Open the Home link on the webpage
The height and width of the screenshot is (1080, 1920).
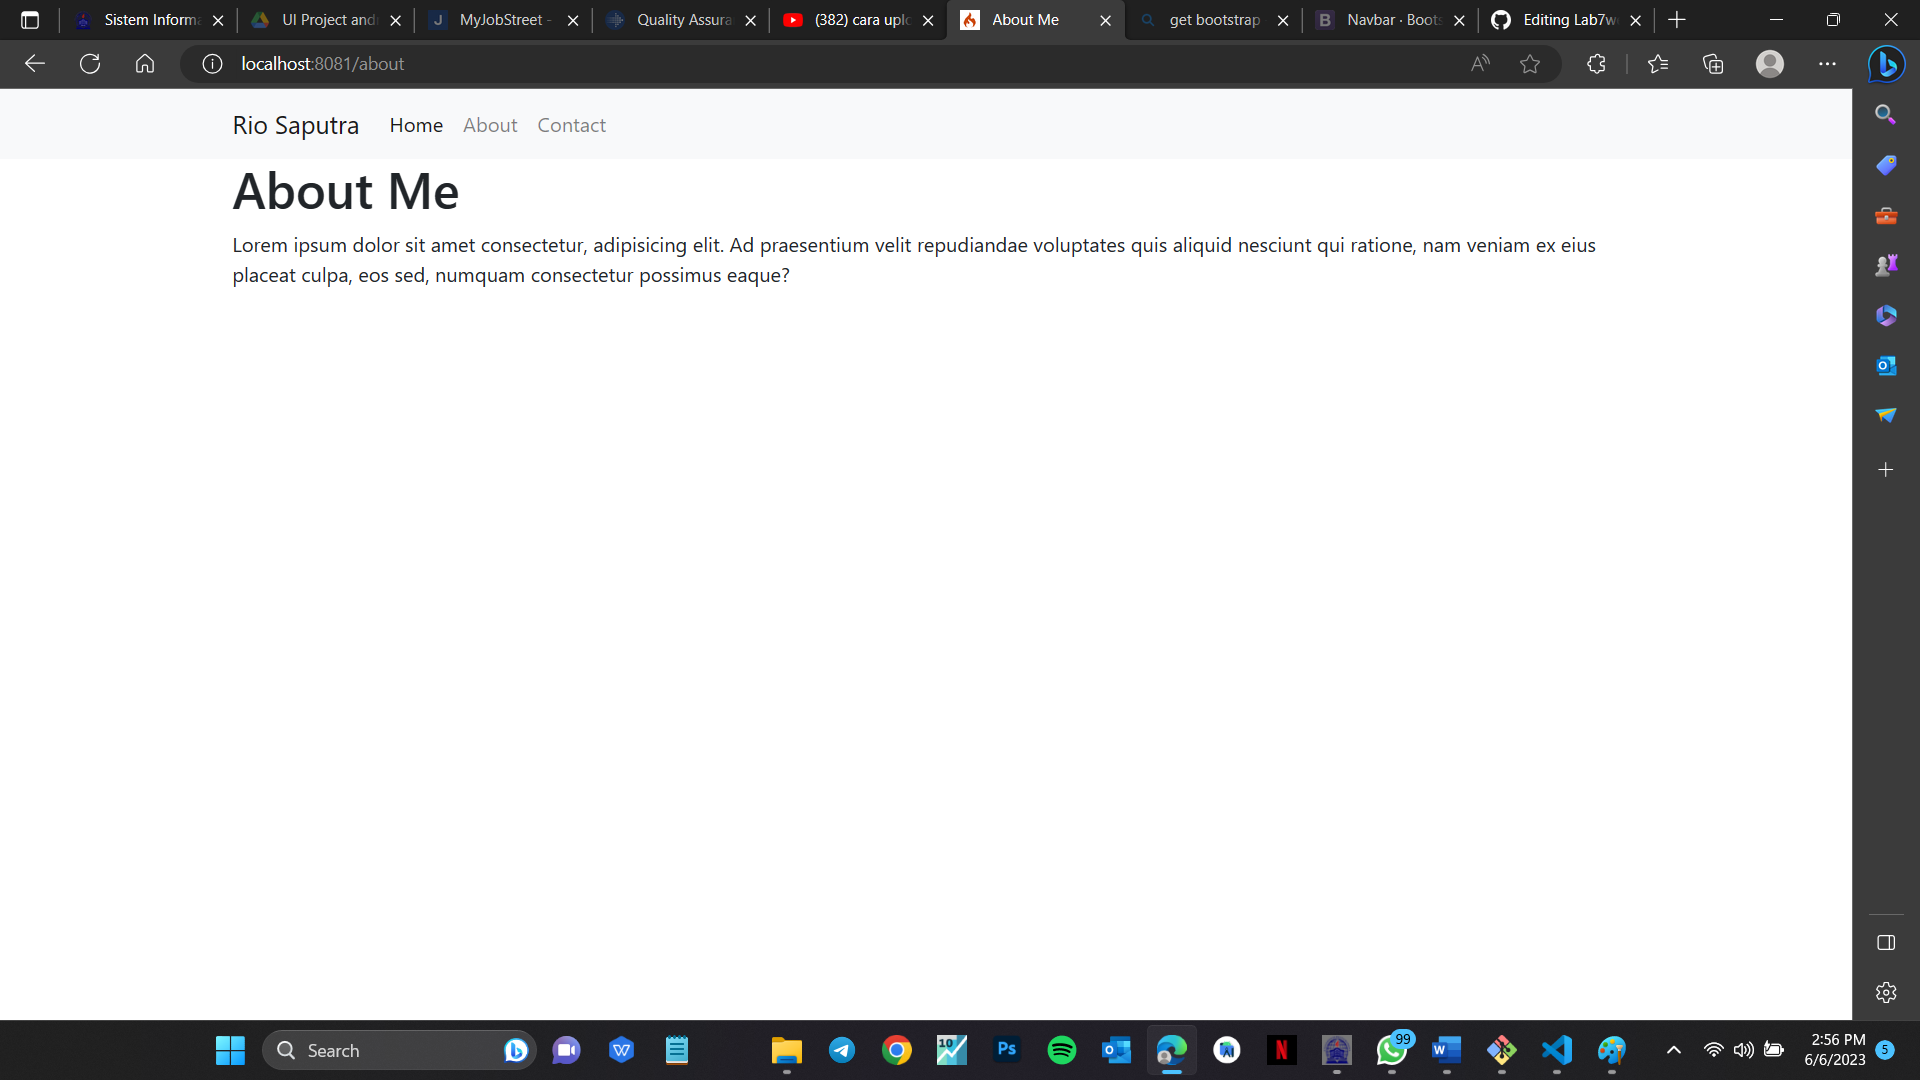(416, 125)
